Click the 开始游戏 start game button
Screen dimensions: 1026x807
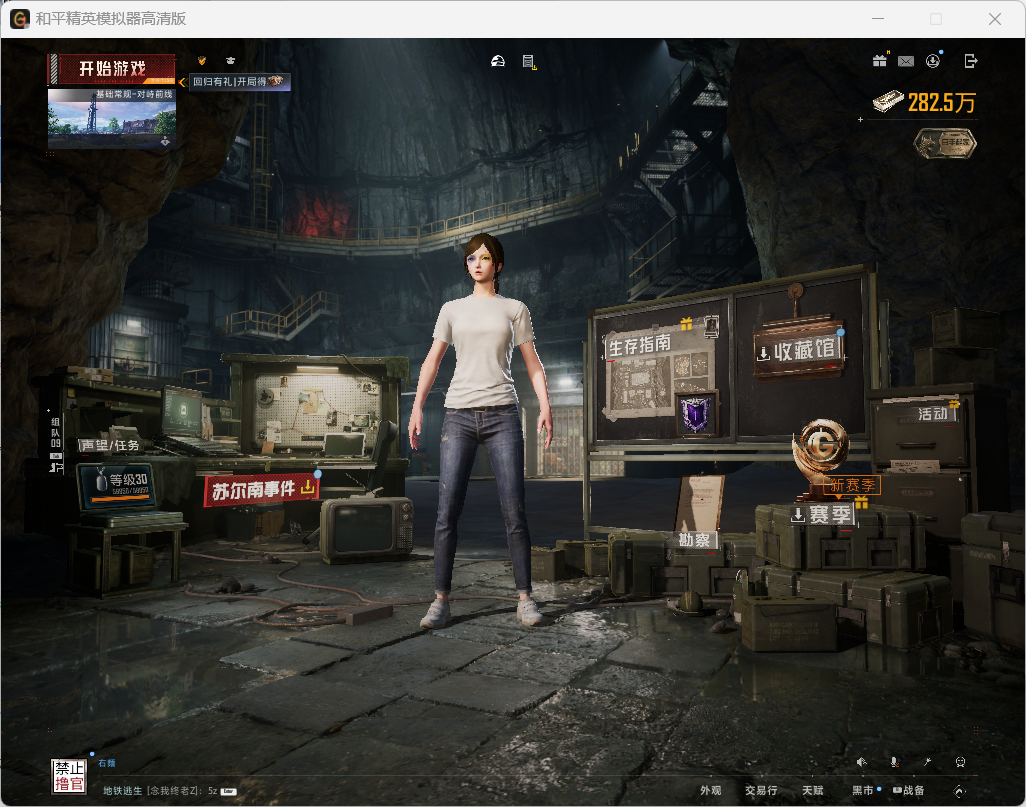point(112,69)
